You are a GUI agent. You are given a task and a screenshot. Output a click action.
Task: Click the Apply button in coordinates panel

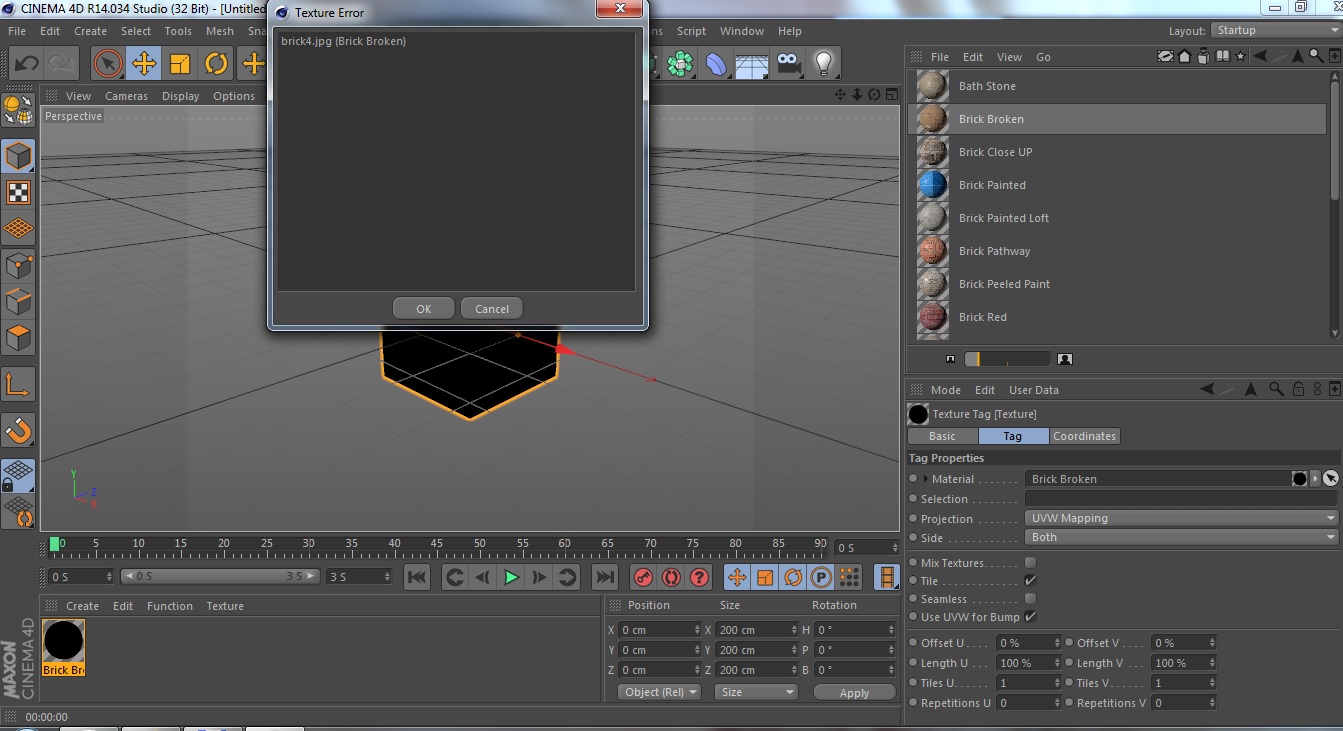coord(854,692)
